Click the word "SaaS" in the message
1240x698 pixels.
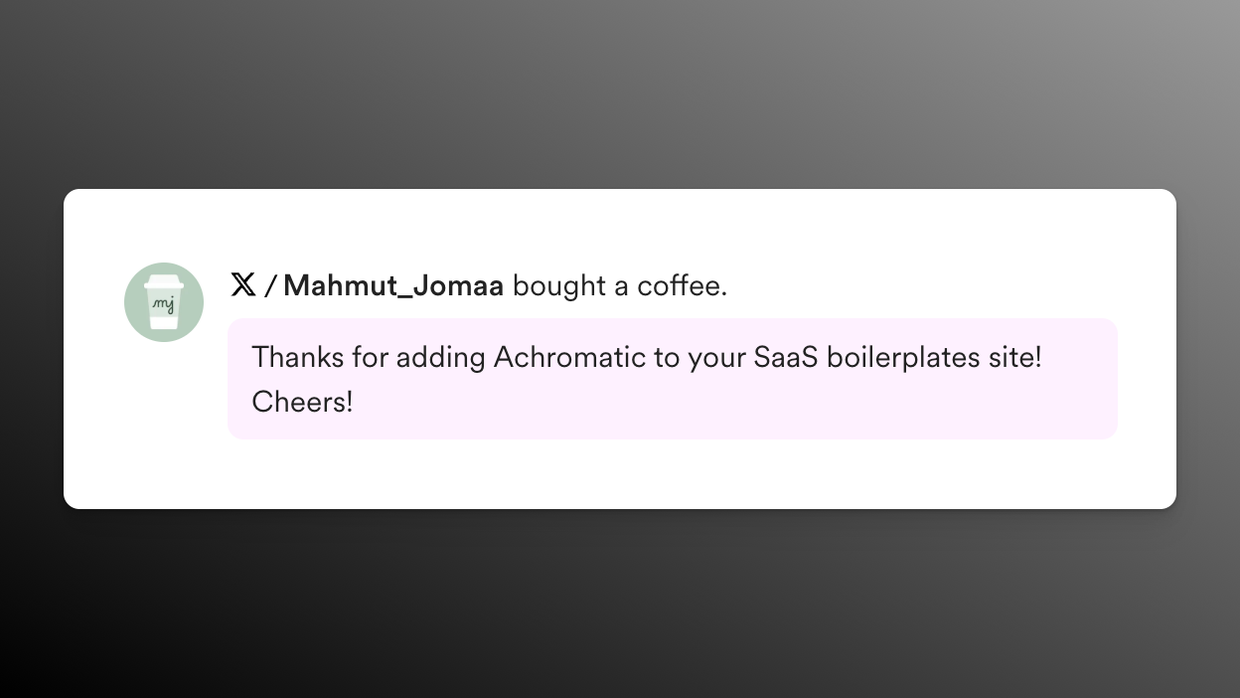tap(783, 357)
